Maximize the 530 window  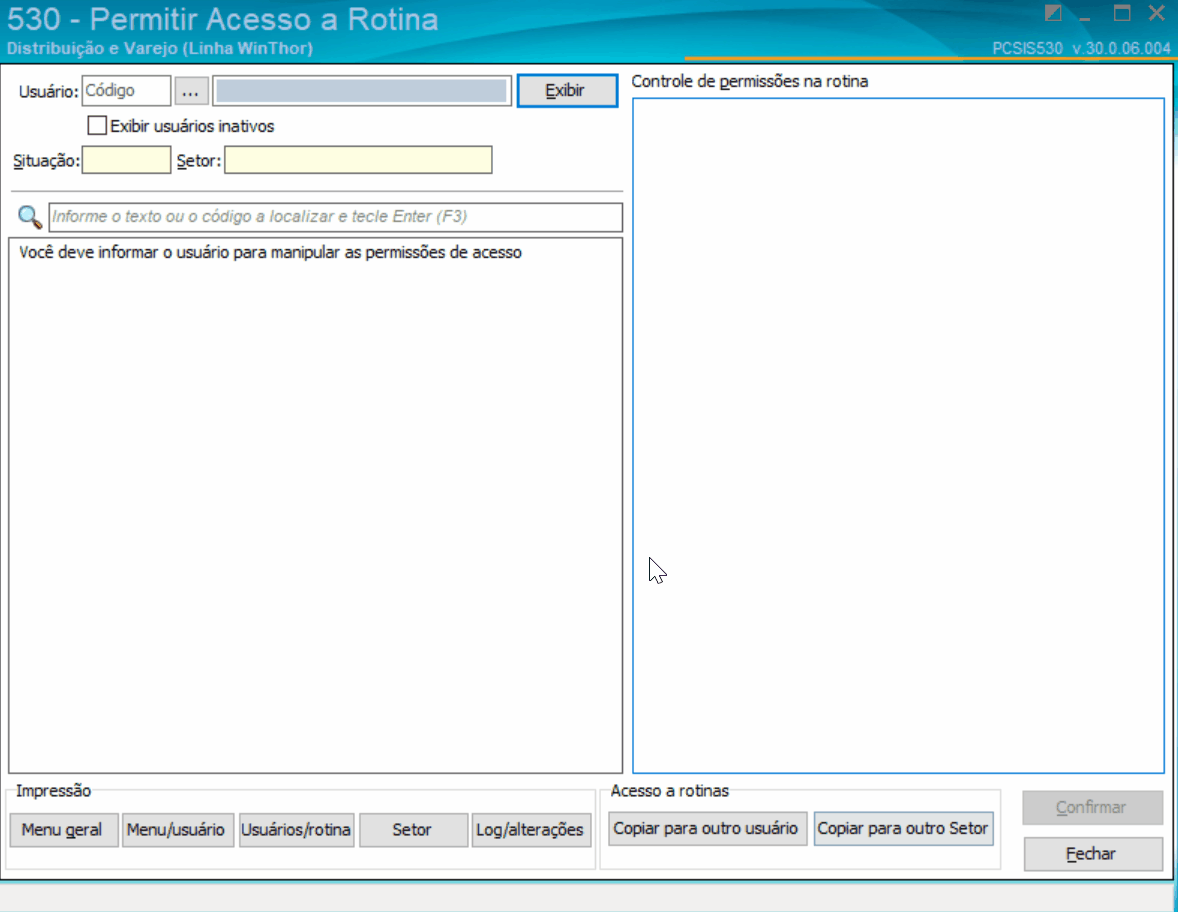pyautogui.click(x=1122, y=13)
